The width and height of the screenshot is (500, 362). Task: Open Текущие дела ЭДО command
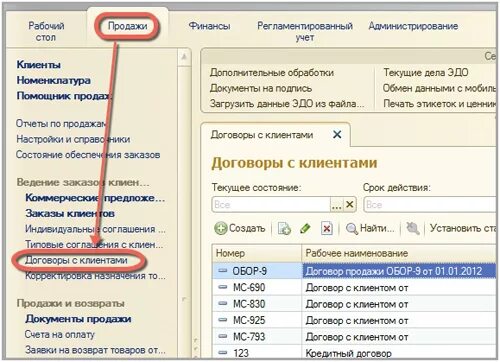pos(426,72)
